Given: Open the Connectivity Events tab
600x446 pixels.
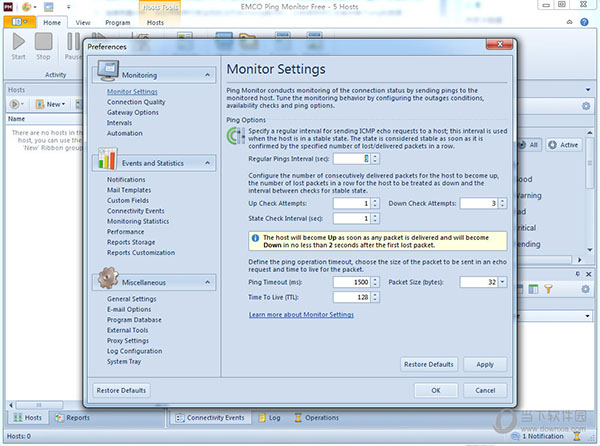Looking at the screenshot, I should [210, 418].
